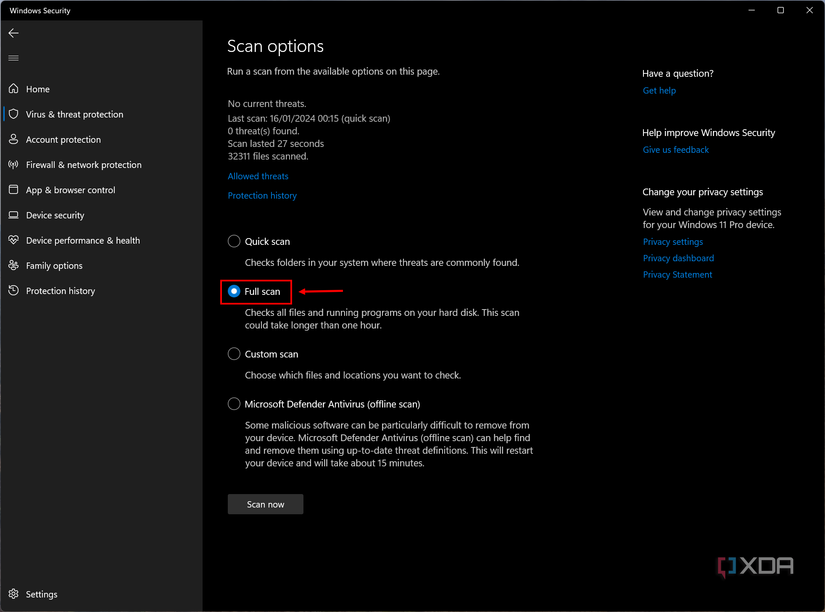The width and height of the screenshot is (825, 612).
Task: Click the Give us feedback link
Action: tap(676, 150)
